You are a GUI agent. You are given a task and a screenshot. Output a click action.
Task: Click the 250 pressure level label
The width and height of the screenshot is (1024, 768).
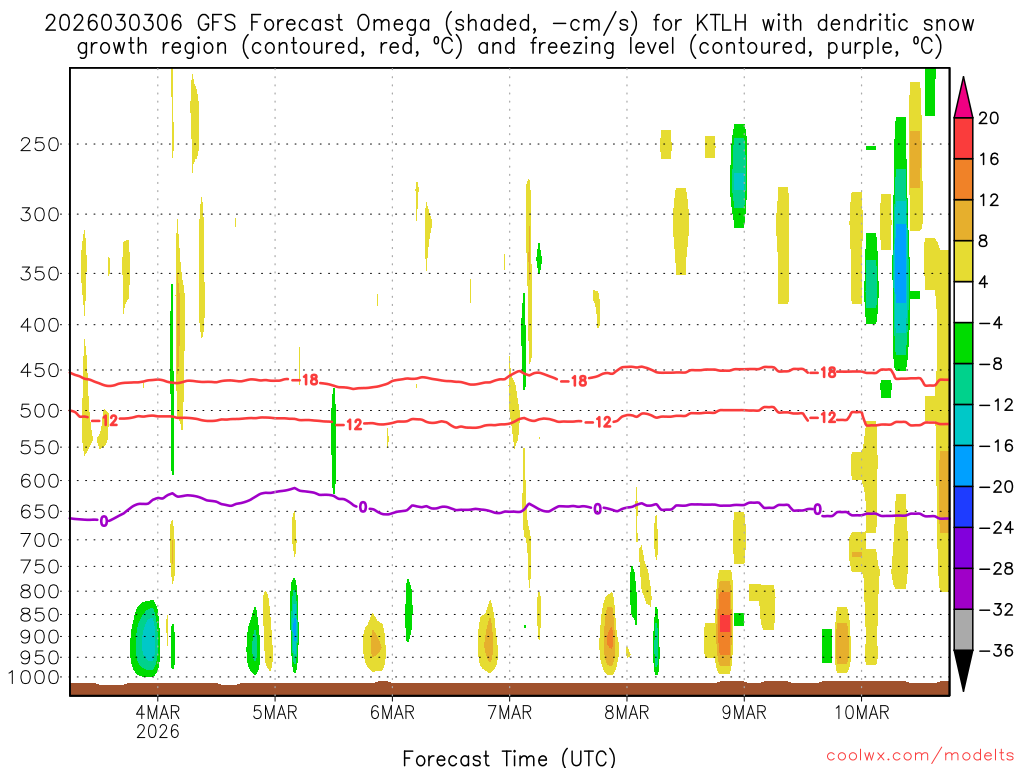pyautogui.click(x=40, y=144)
